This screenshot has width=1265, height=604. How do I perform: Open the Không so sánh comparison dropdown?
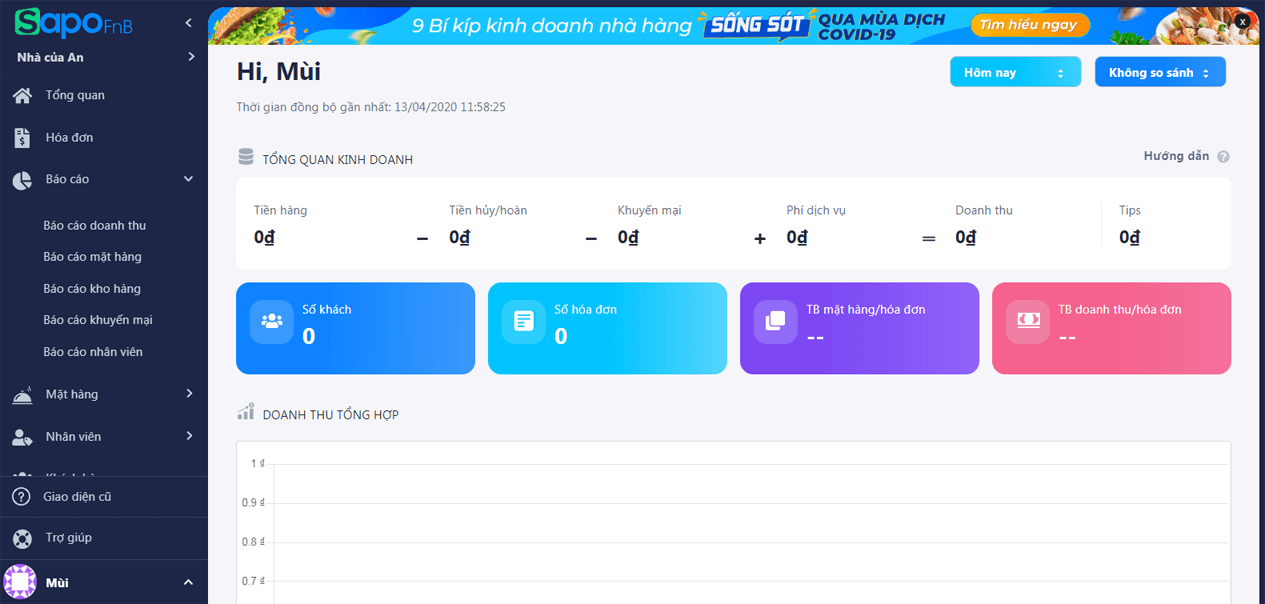point(1160,71)
